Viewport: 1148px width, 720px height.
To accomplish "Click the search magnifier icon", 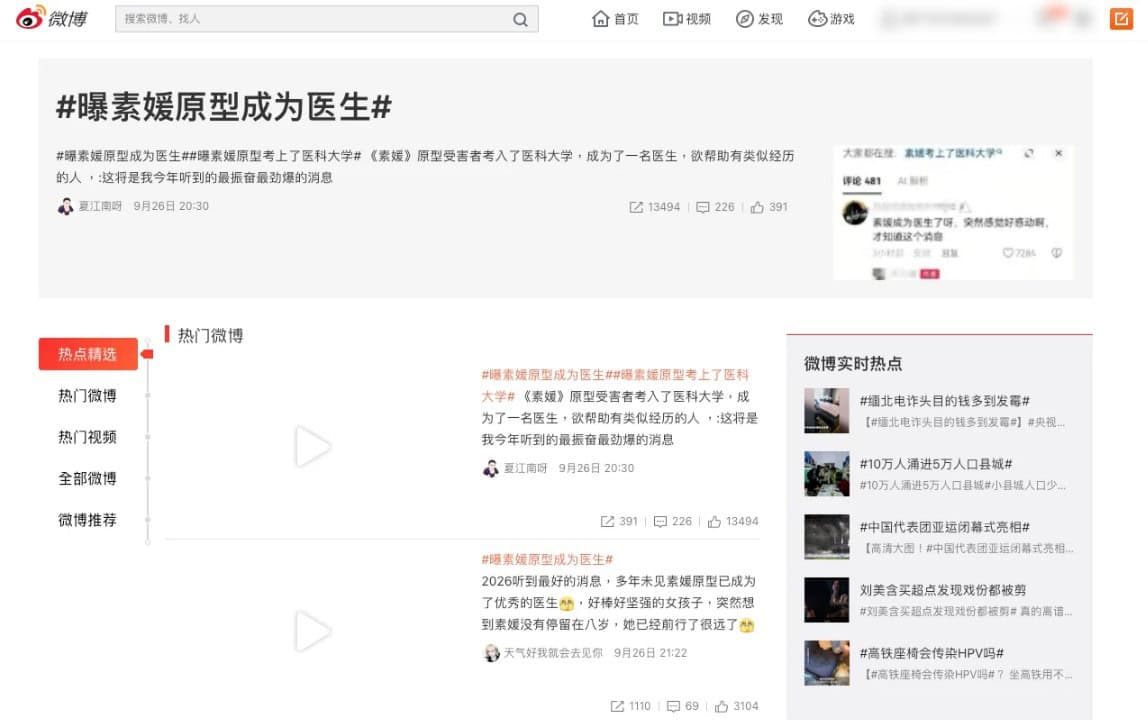I will tap(520, 19).
